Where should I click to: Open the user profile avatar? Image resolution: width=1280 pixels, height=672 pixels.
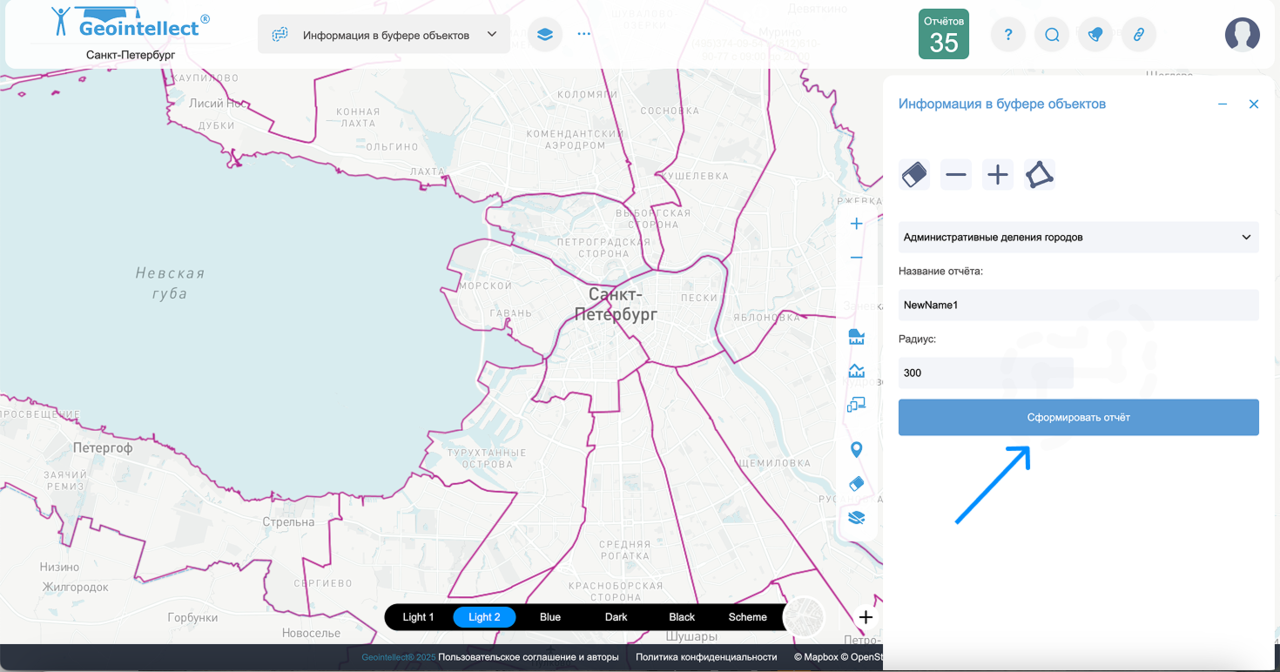[1242, 35]
